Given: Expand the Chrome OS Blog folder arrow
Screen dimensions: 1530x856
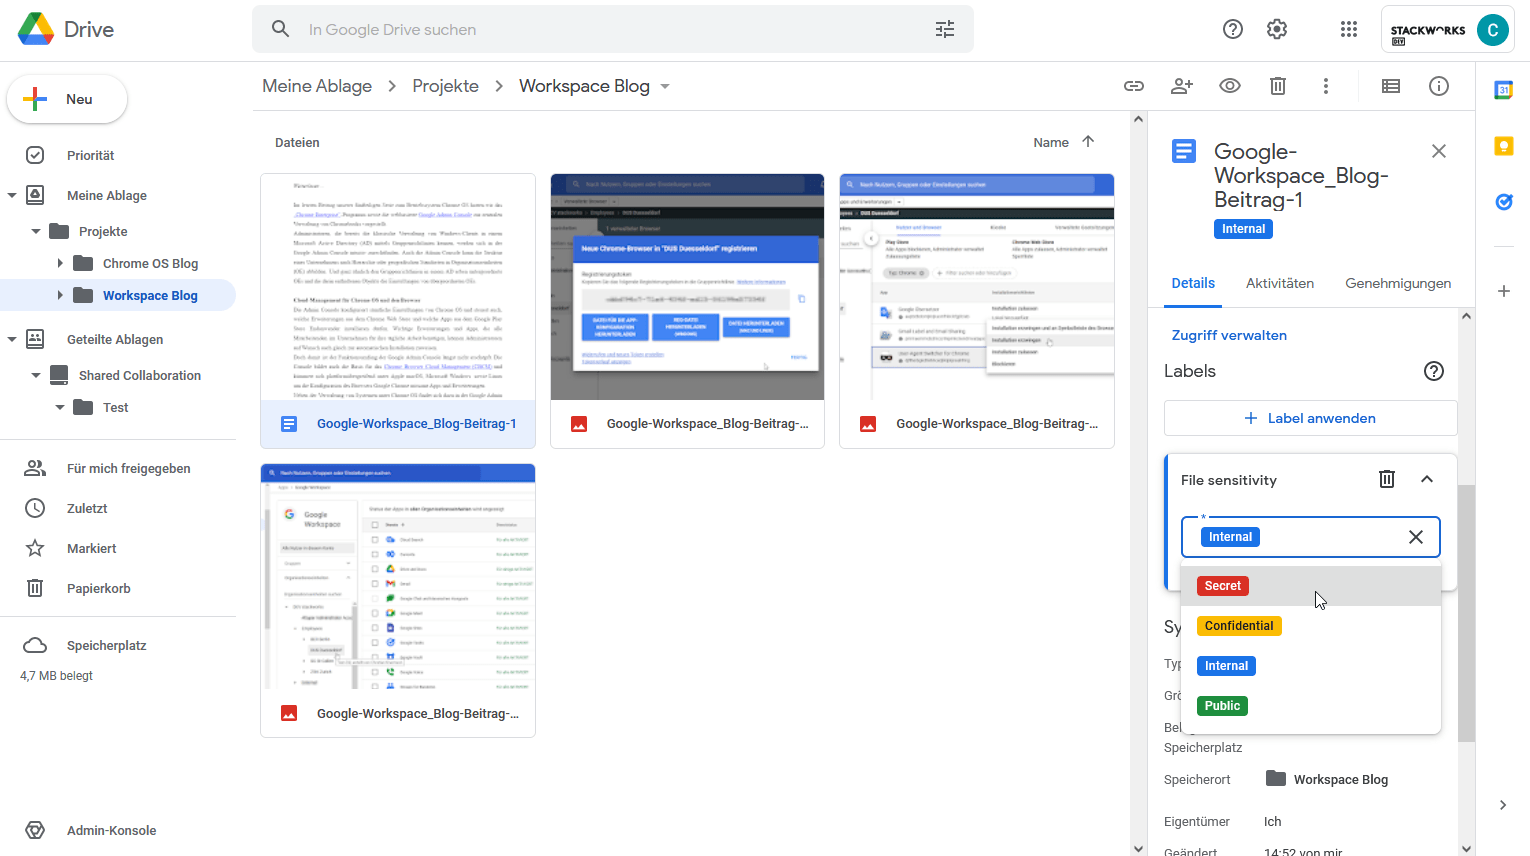Looking at the screenshot, I should point(60,263).
